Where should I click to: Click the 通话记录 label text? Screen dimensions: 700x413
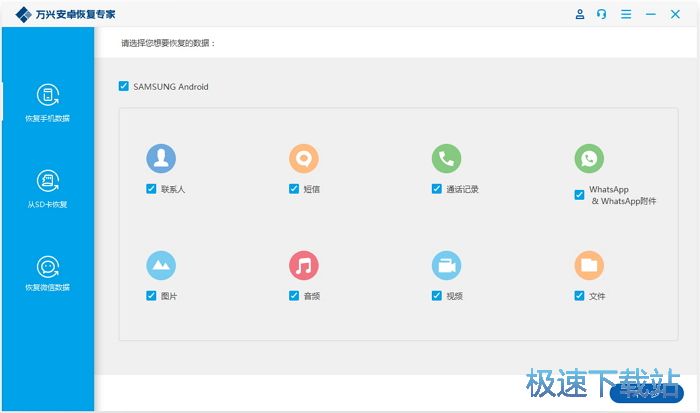pyautogui.click(x=462, y=189)
